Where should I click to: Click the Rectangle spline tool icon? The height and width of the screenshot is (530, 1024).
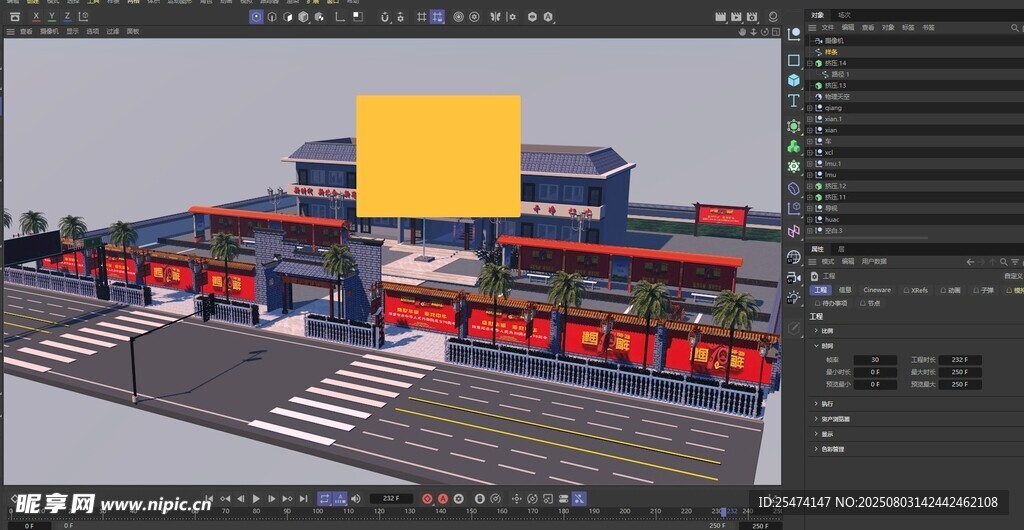click(x=794, y=60)
